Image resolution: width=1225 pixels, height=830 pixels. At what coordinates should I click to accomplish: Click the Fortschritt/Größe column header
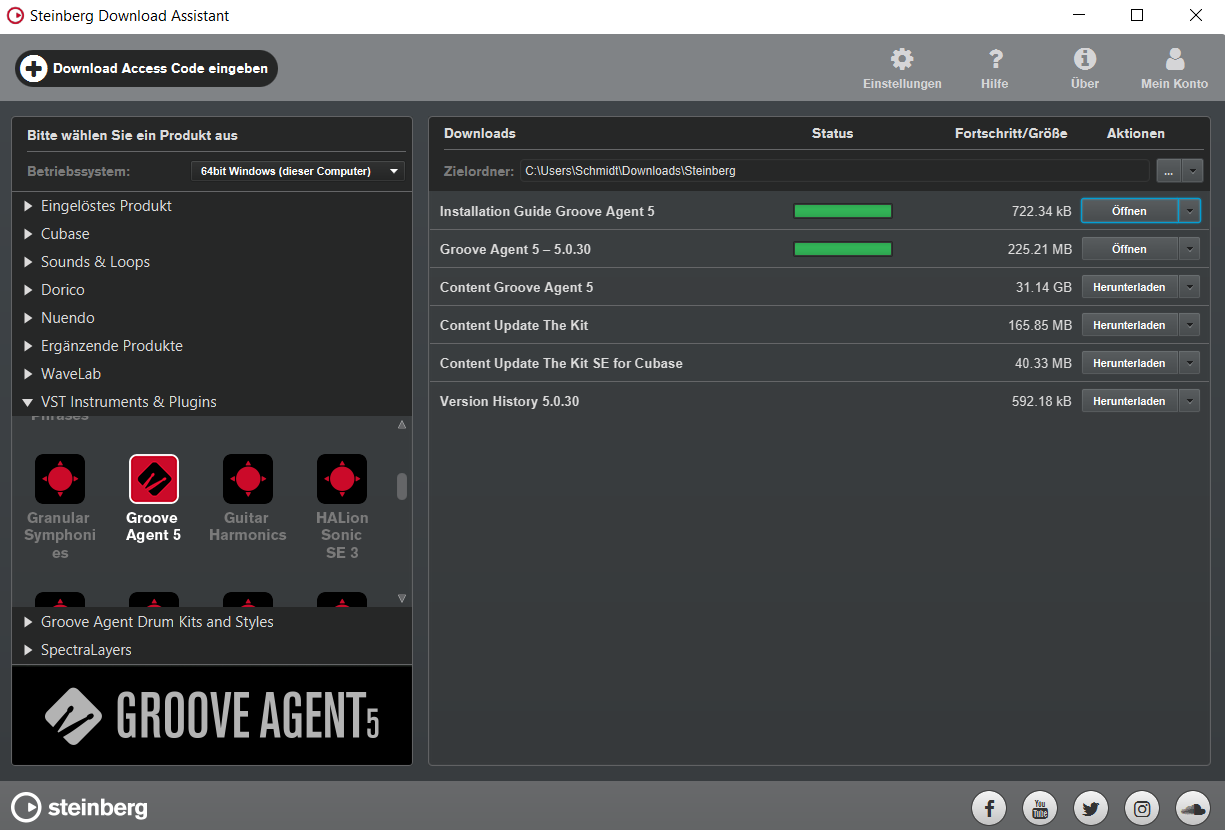click(1011, 133)
